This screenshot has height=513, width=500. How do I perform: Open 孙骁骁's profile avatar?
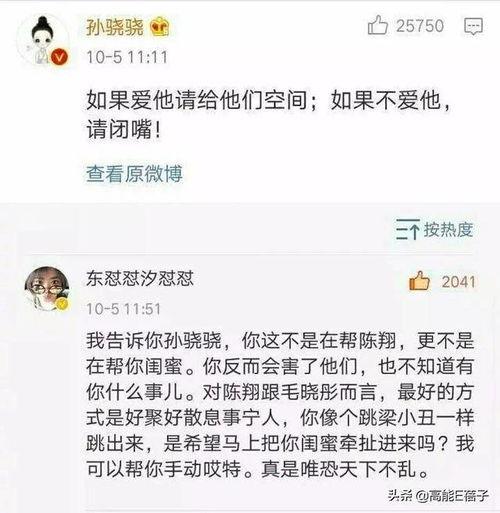click(43, 39)
